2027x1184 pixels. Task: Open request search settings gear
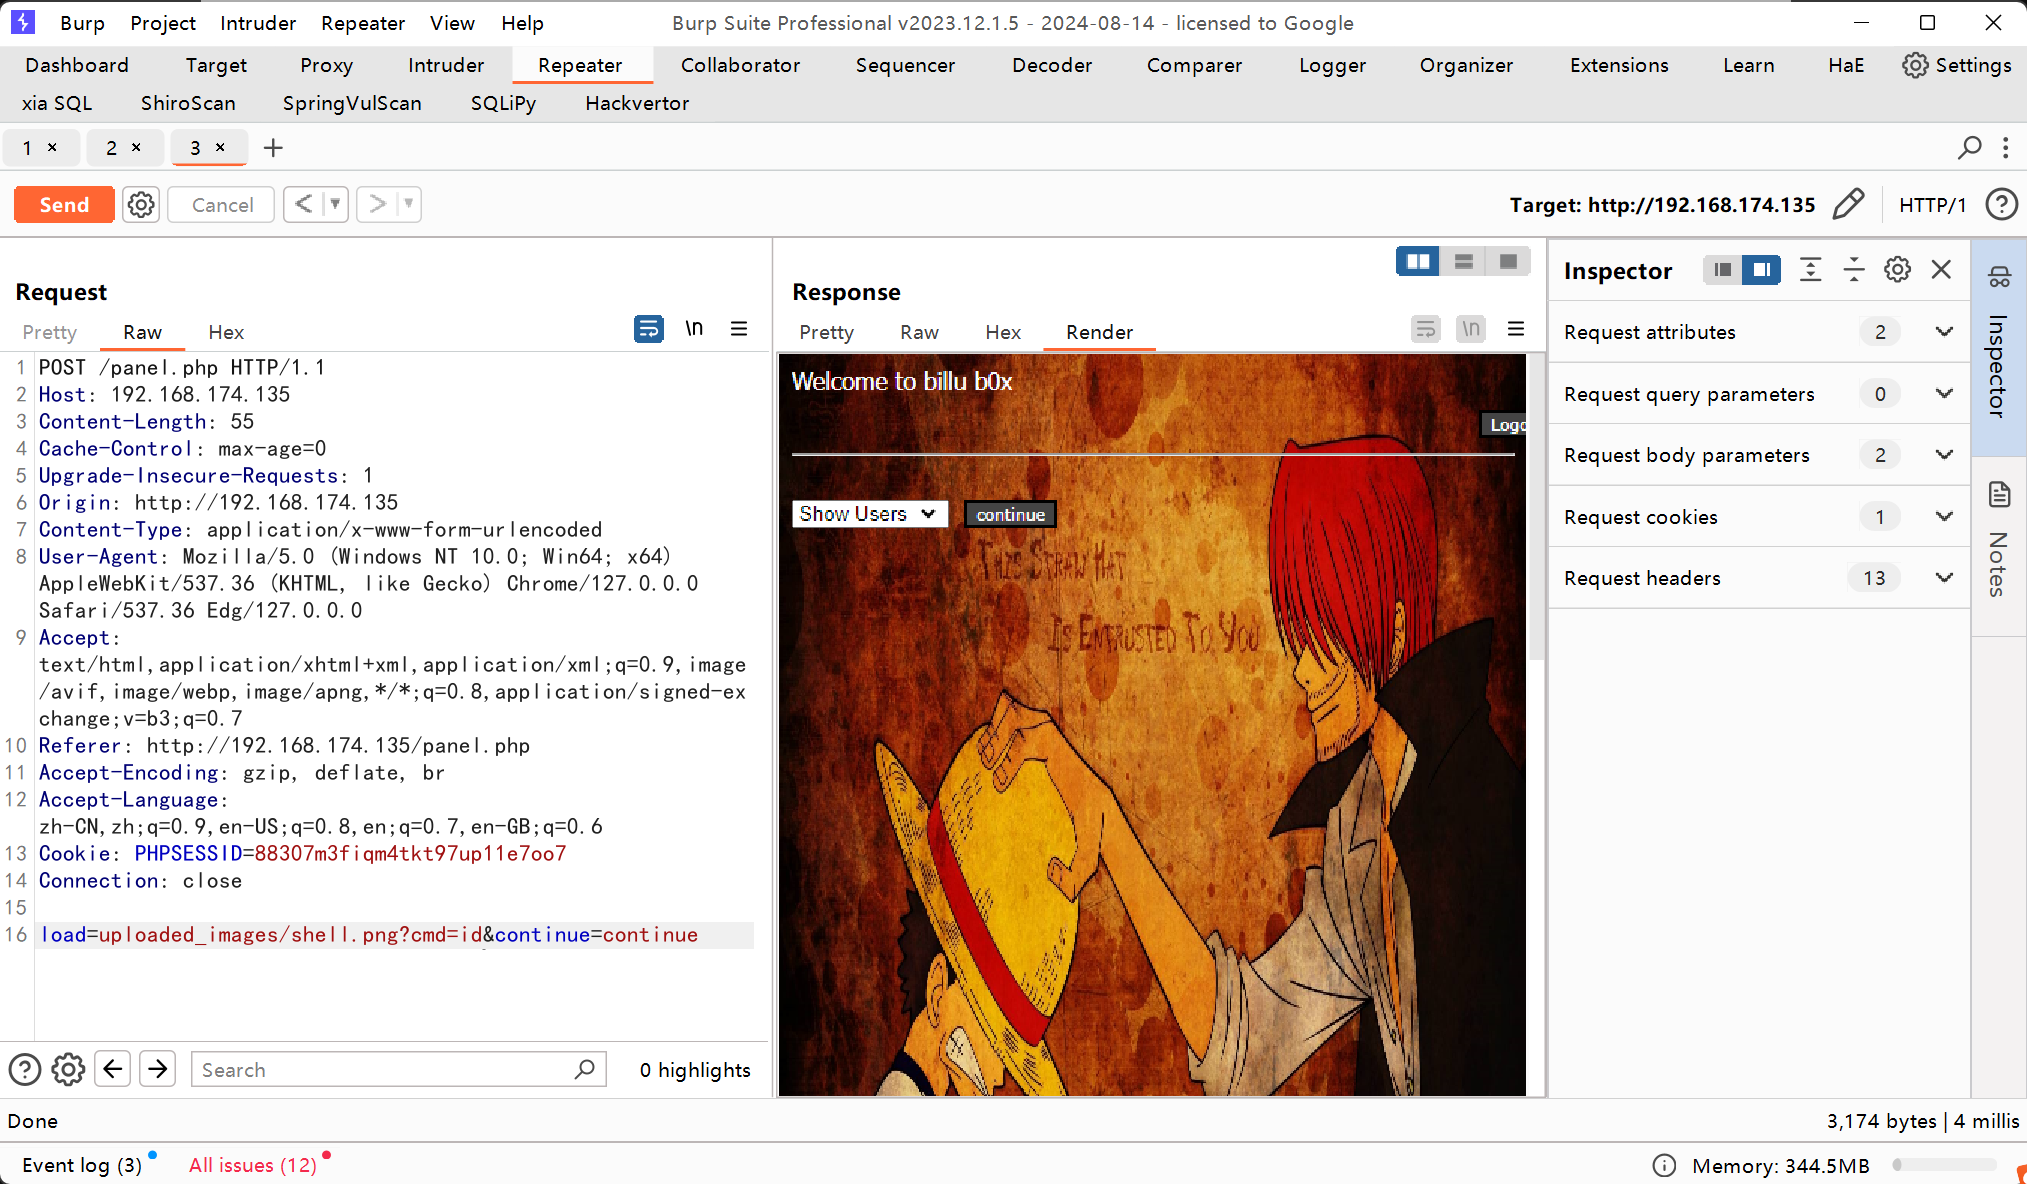[x=68, y=1070]
